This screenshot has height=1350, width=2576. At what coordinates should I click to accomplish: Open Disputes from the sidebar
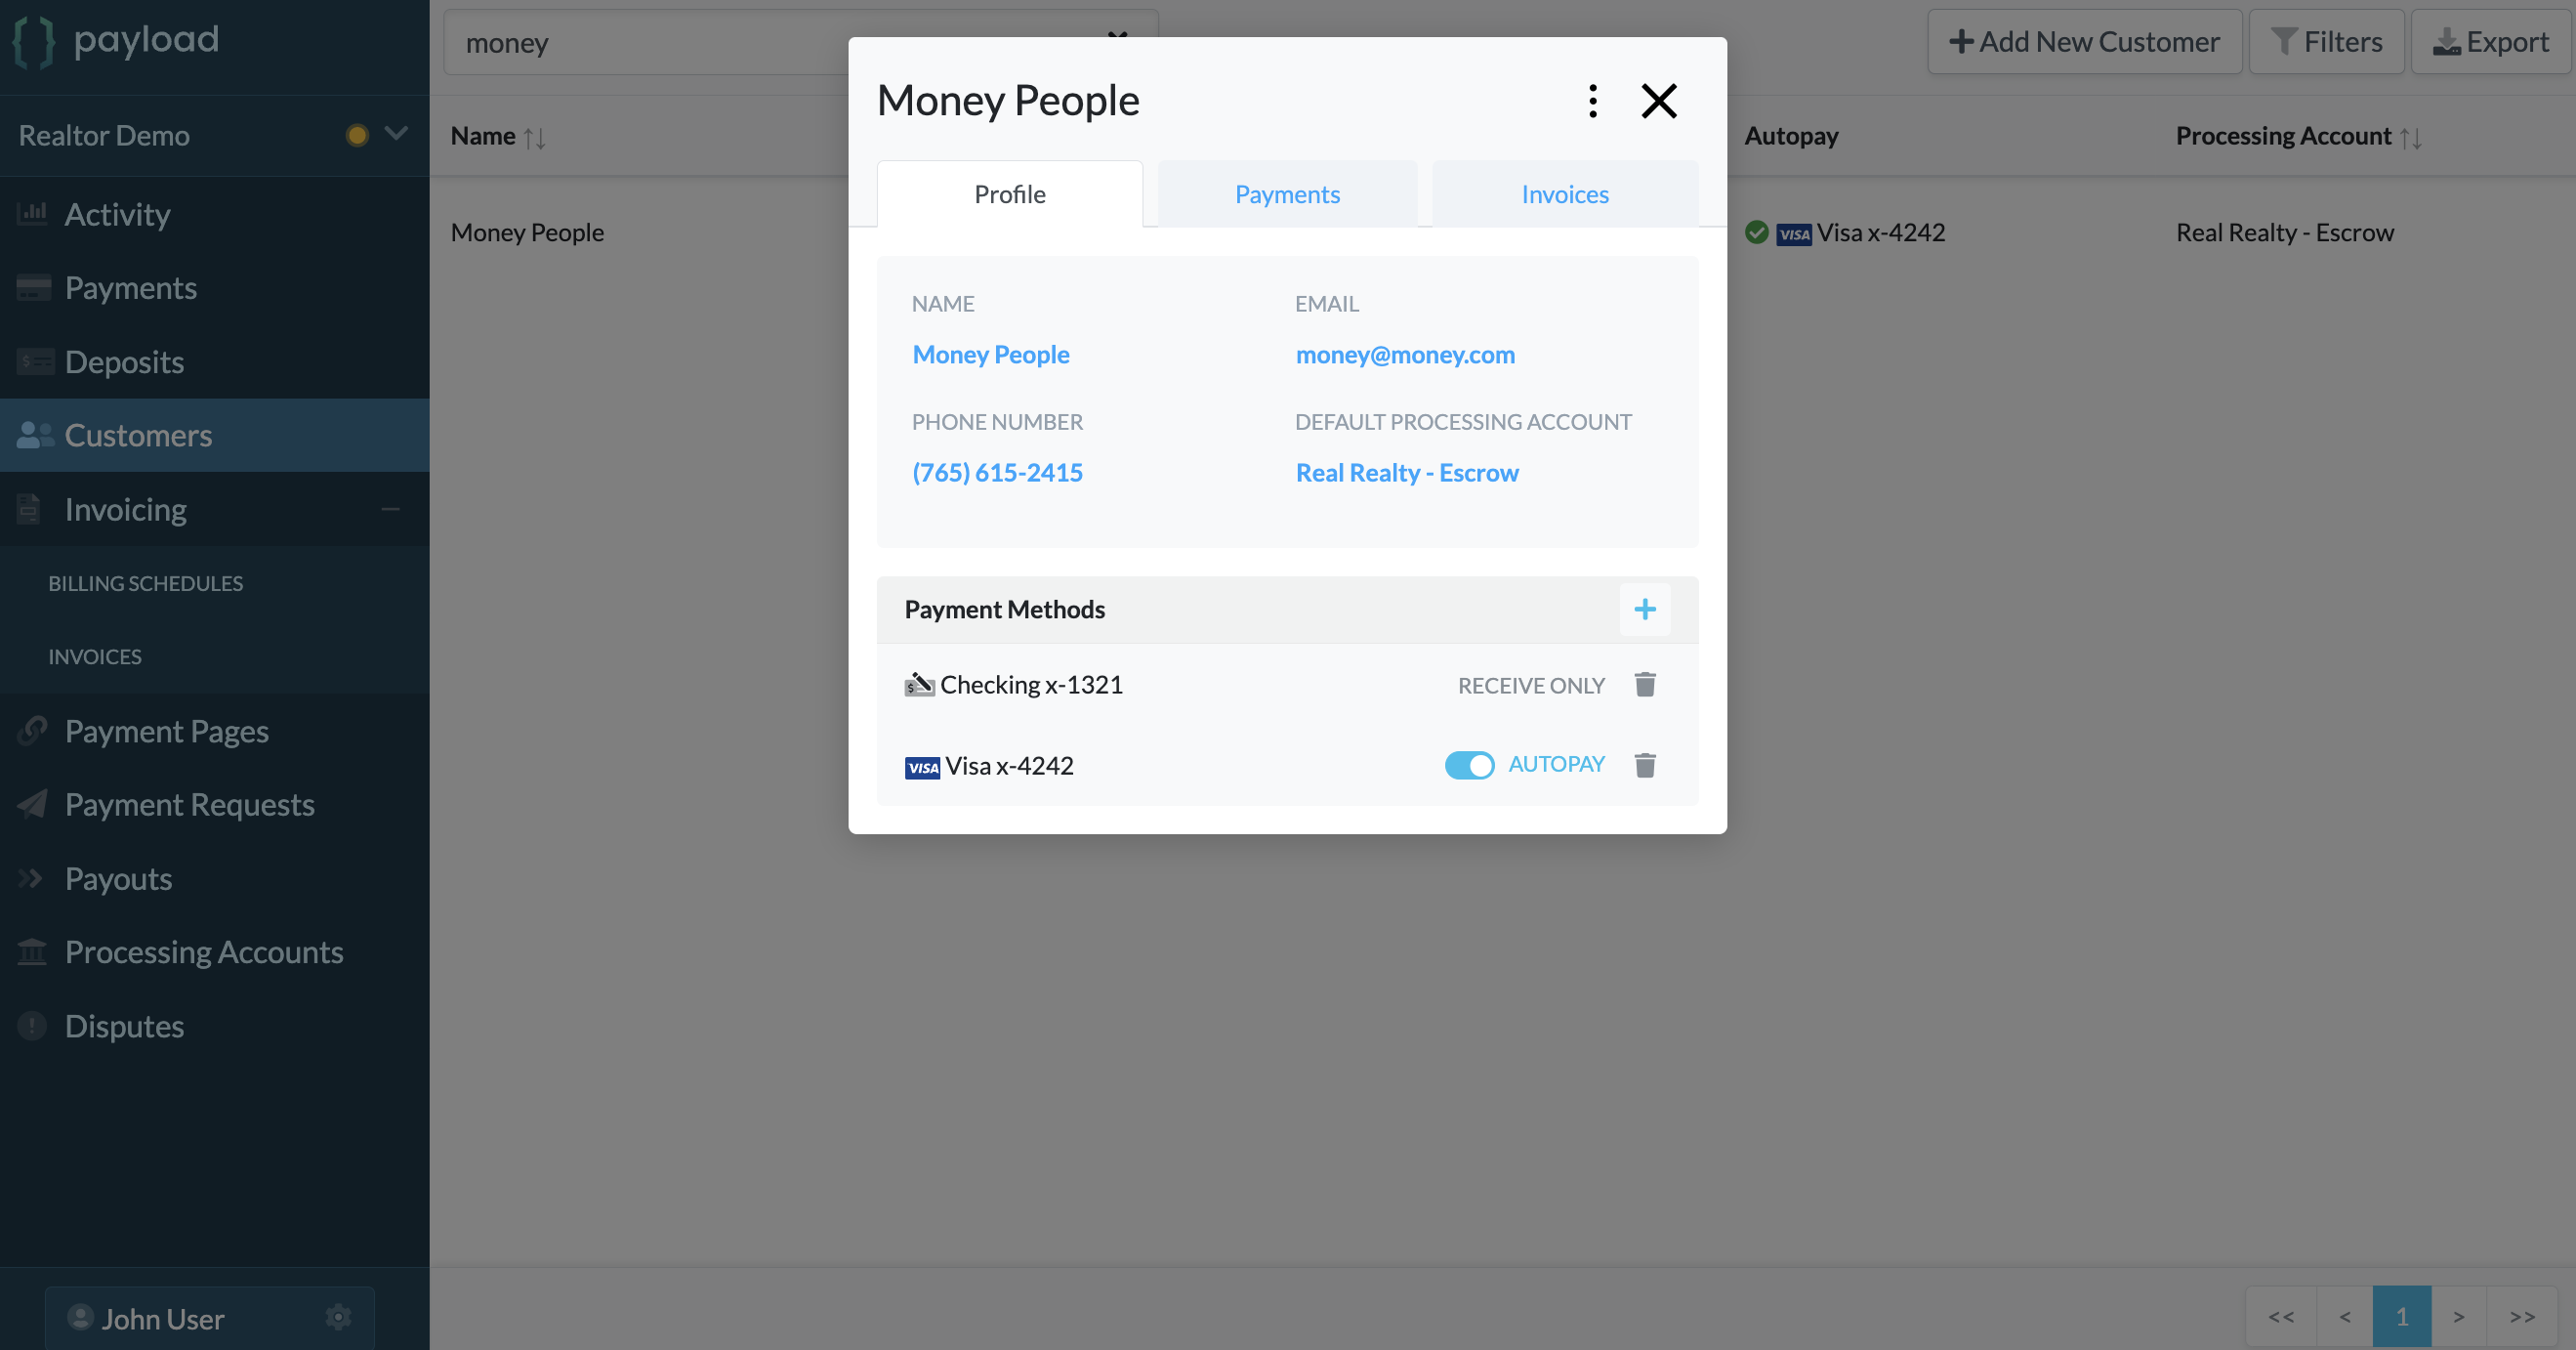pyautogui.click(x=124, y=1026)
